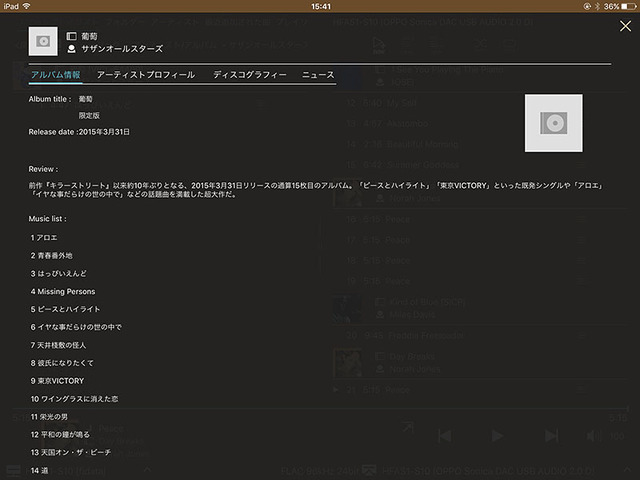Tap the small album cover thumbnail in header
The image size is (640, 480).
coord(43,41)
